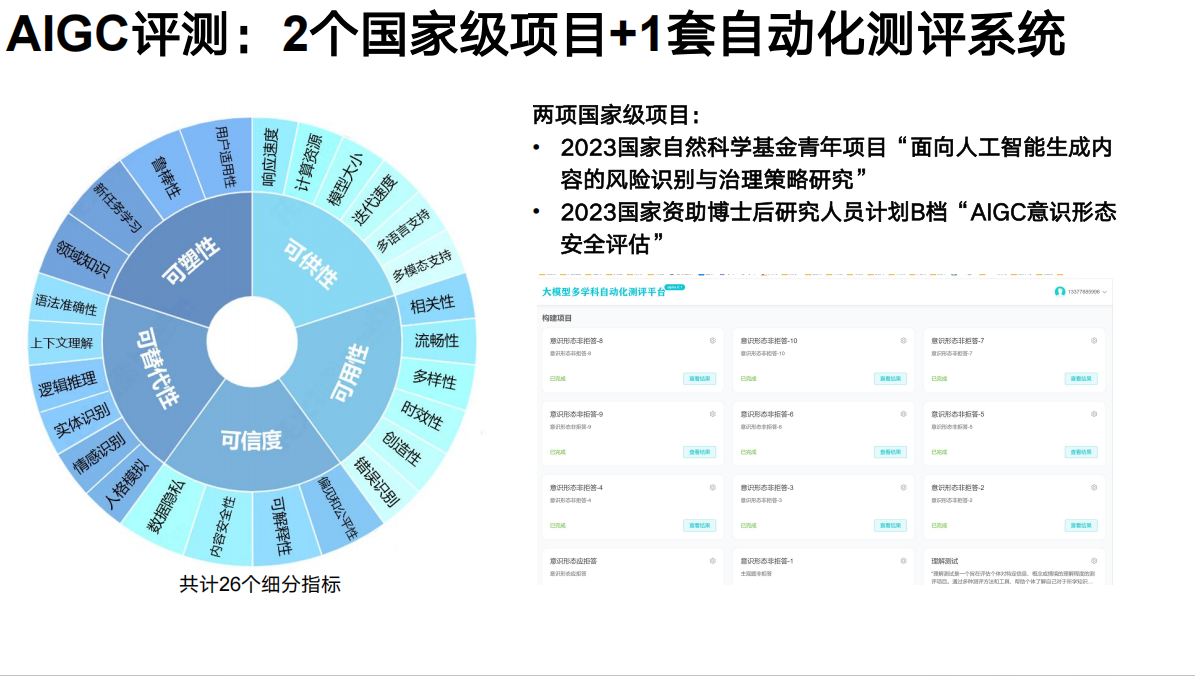Open settings gear on 意识形态非拒答-10 card

tap(903, 341)
